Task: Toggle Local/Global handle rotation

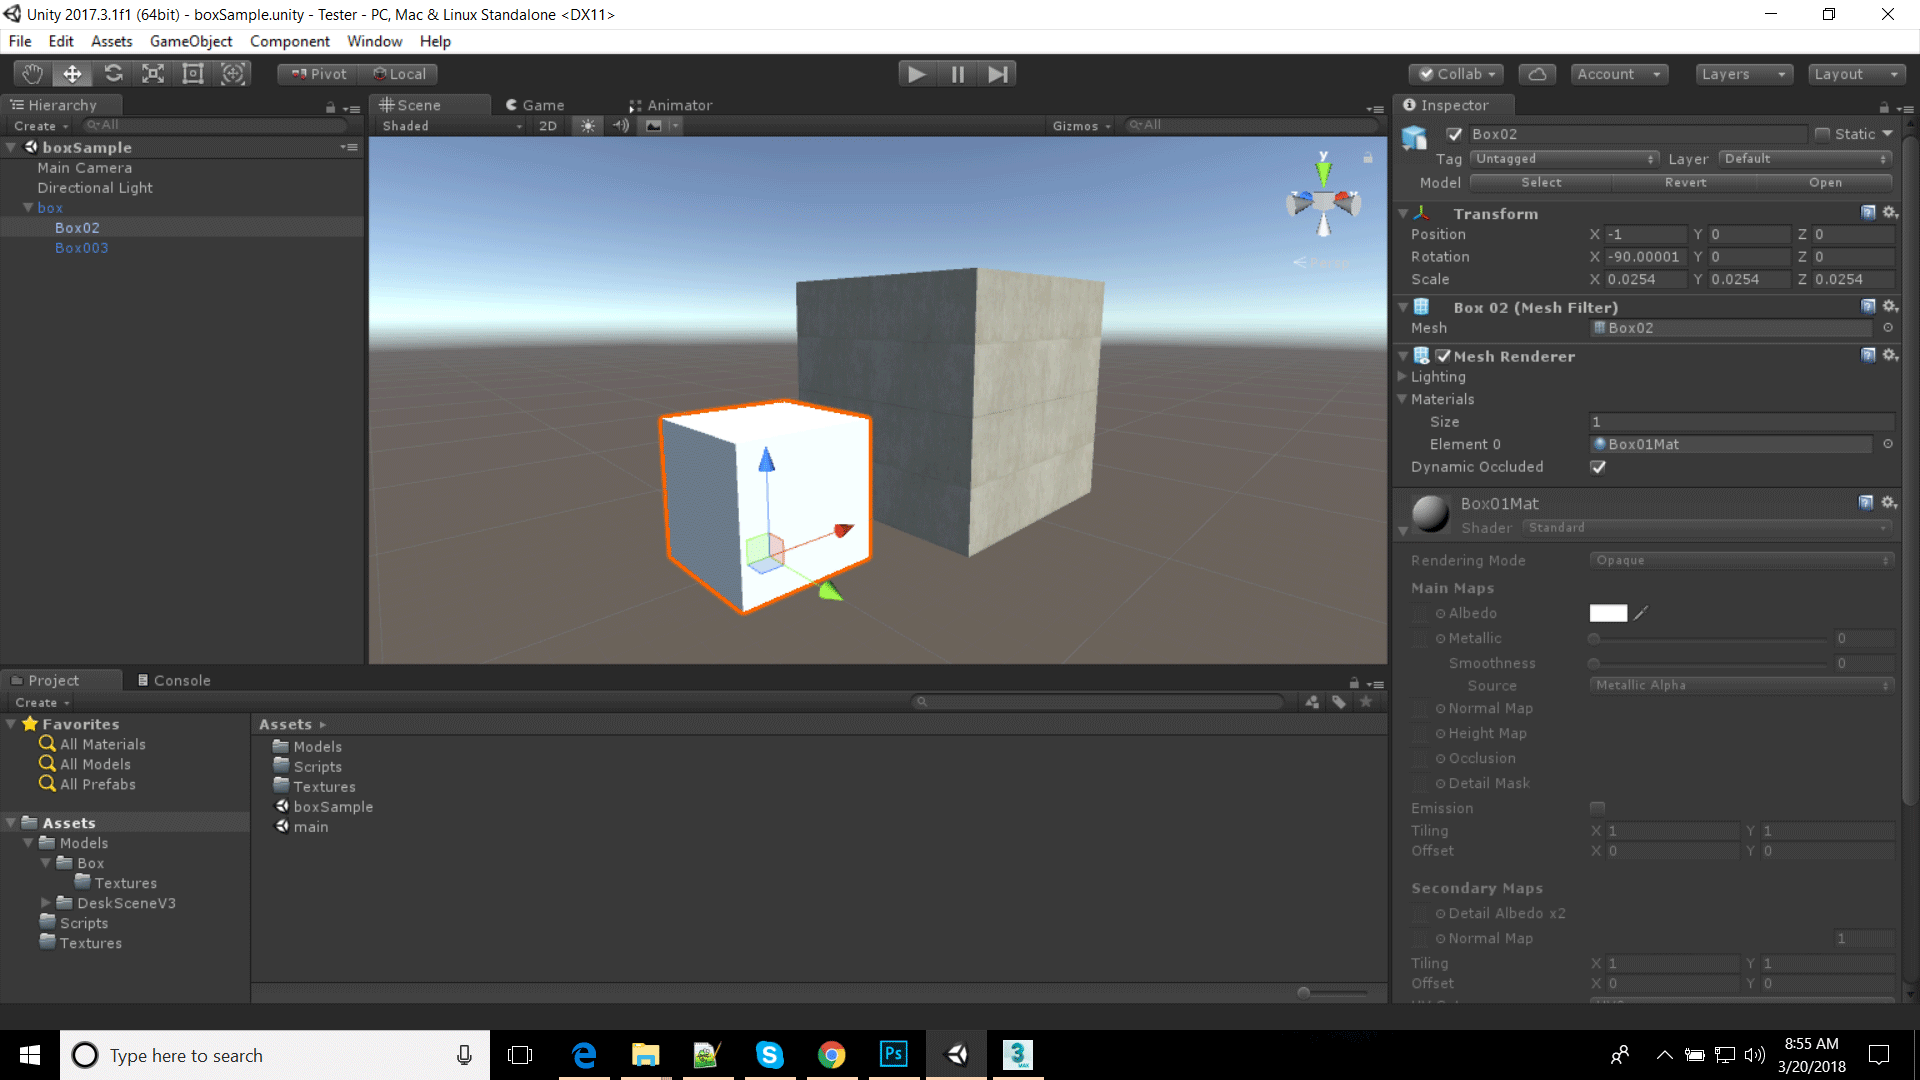Action: [399, 74]
